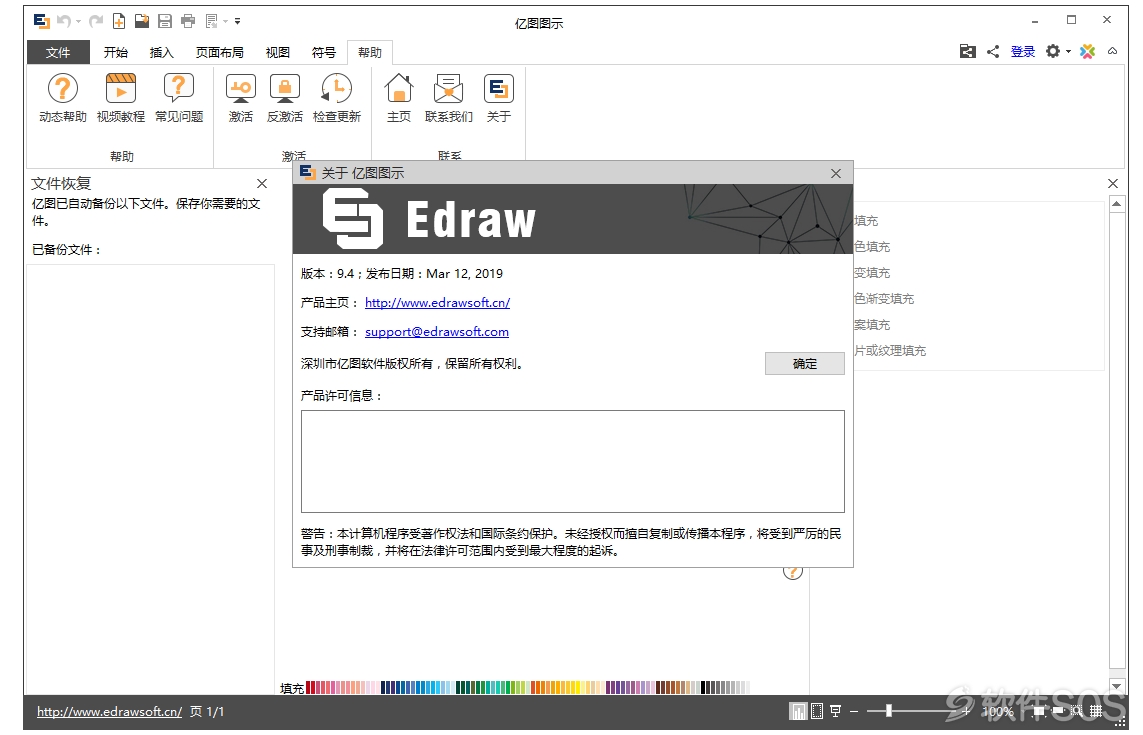The width and height of the screenshot is (1143, 735).
Task: Click the 100% zoom value in status bar
Action: [998, 712]
